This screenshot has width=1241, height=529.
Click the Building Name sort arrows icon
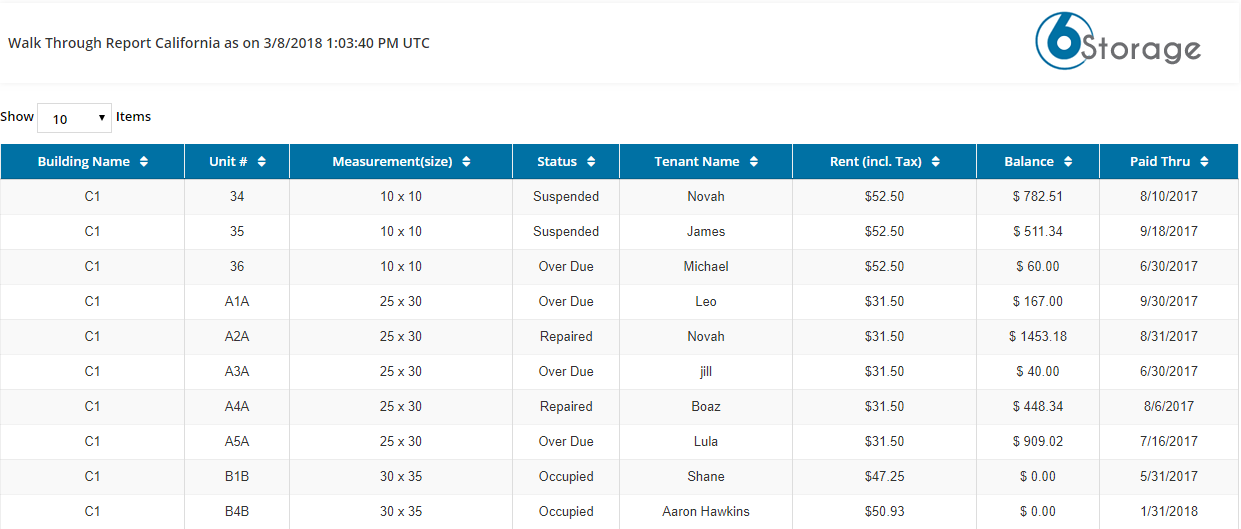coord(144,162)
